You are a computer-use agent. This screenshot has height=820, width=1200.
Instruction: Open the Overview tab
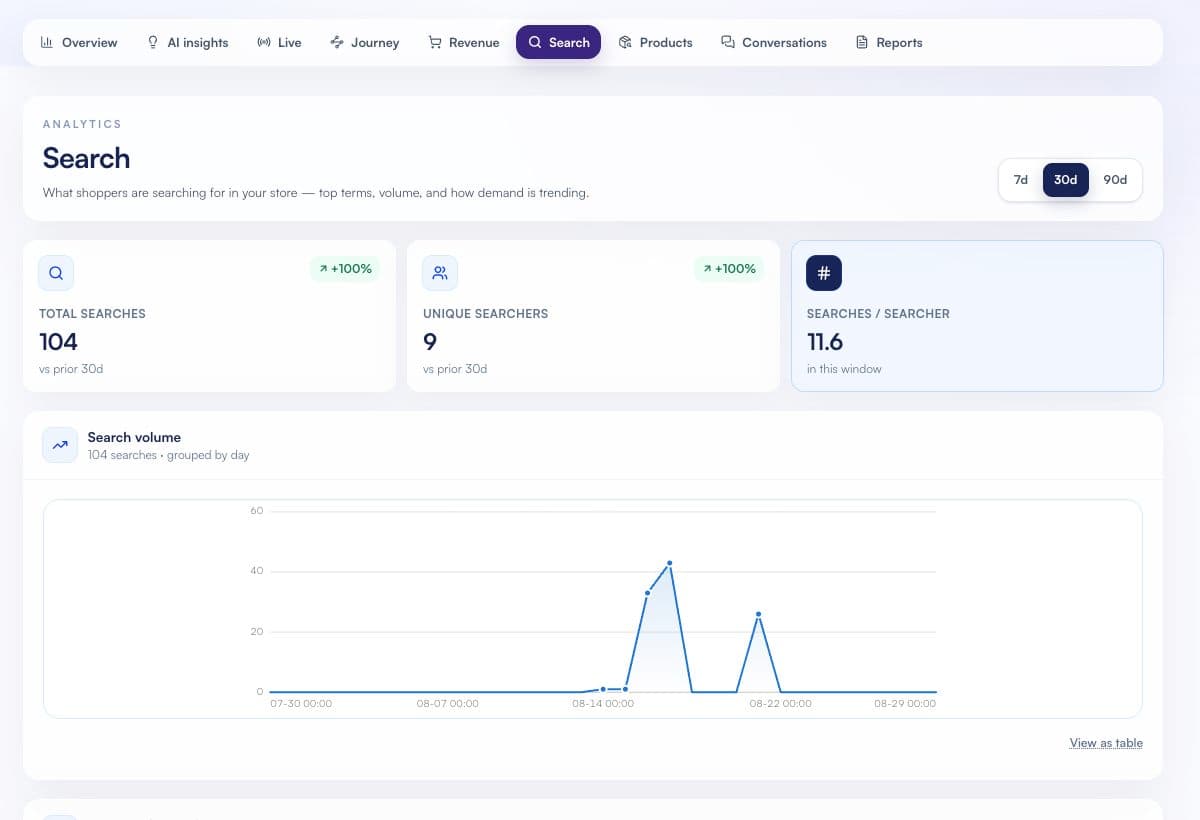[79, 42]
